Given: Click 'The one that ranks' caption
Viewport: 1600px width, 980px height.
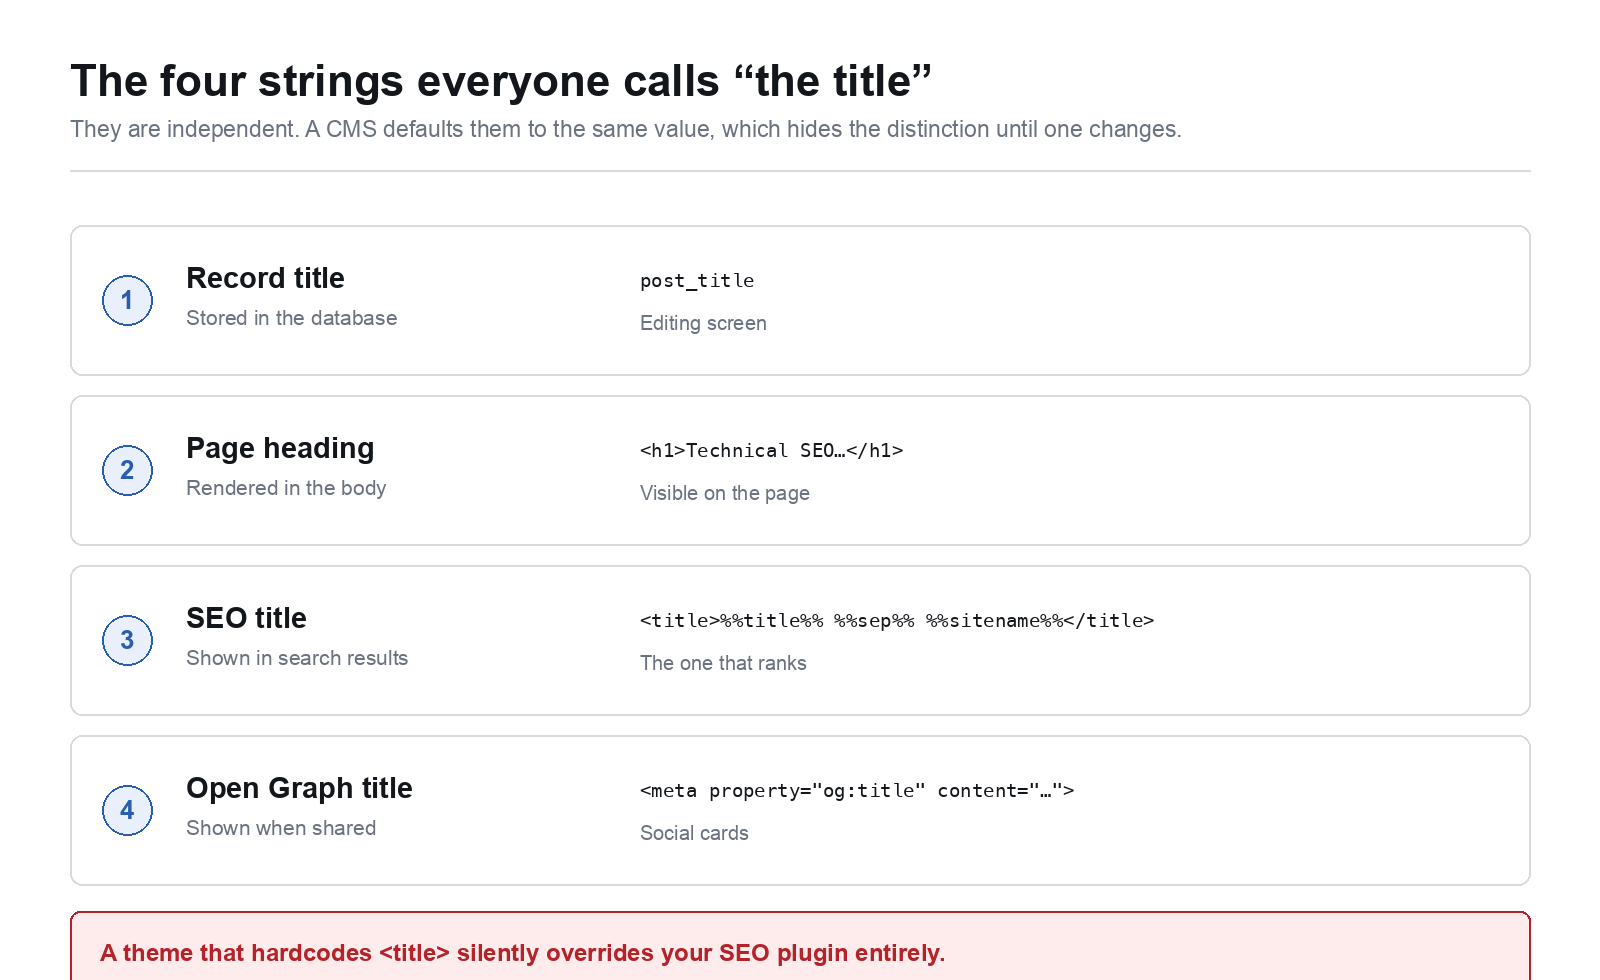Looking at the screenshot, I should point(723,663).
